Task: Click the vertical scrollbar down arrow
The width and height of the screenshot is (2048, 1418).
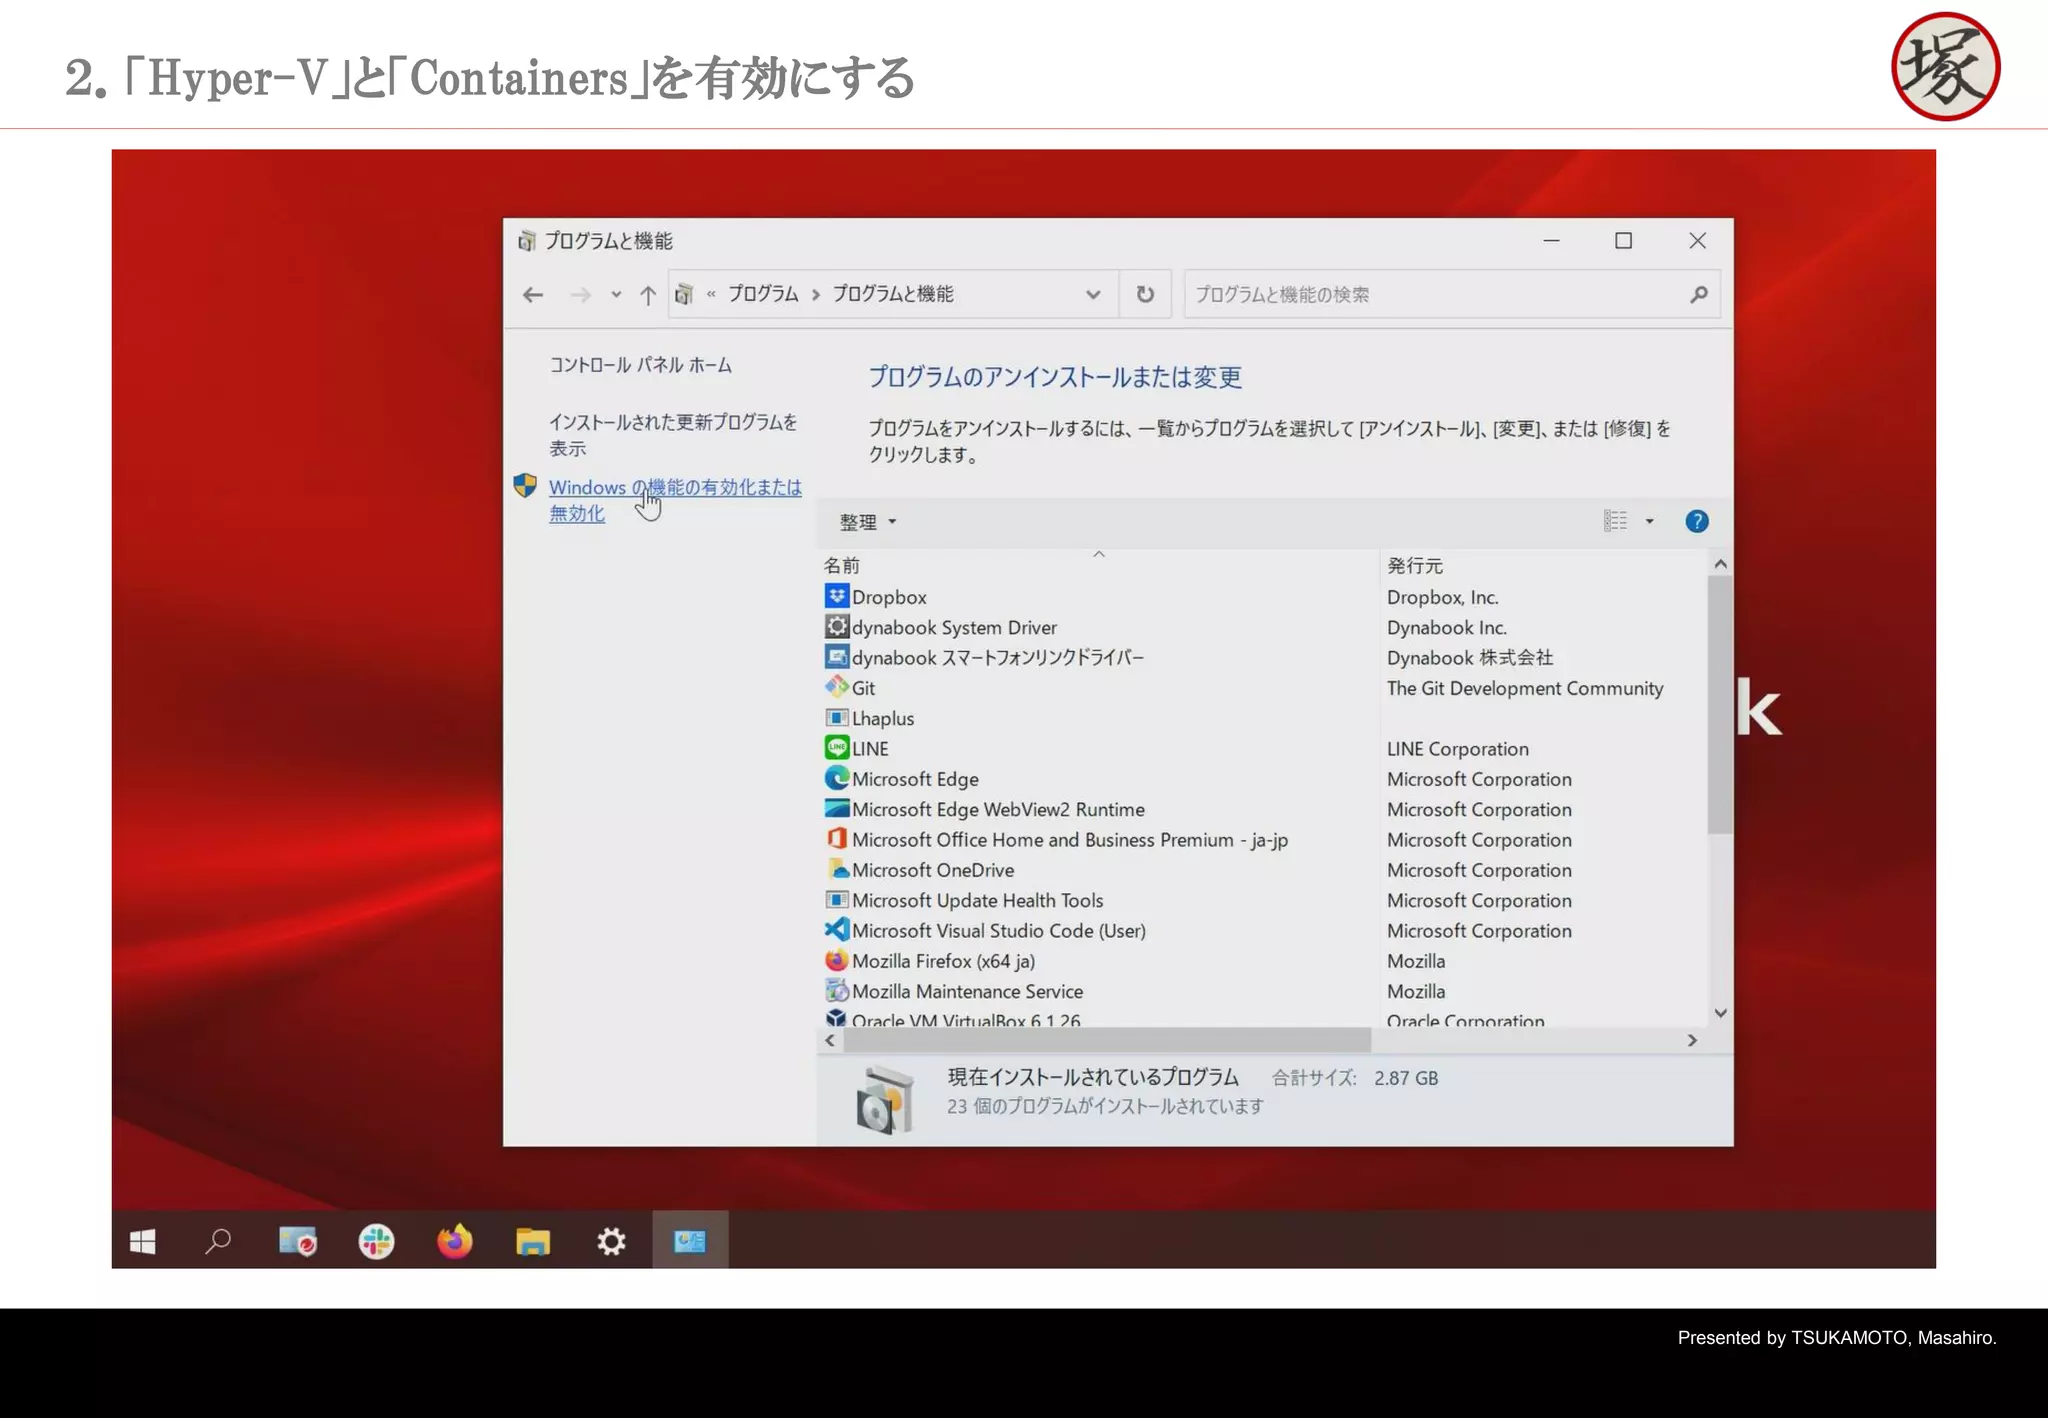Action: (1720, 1013)
